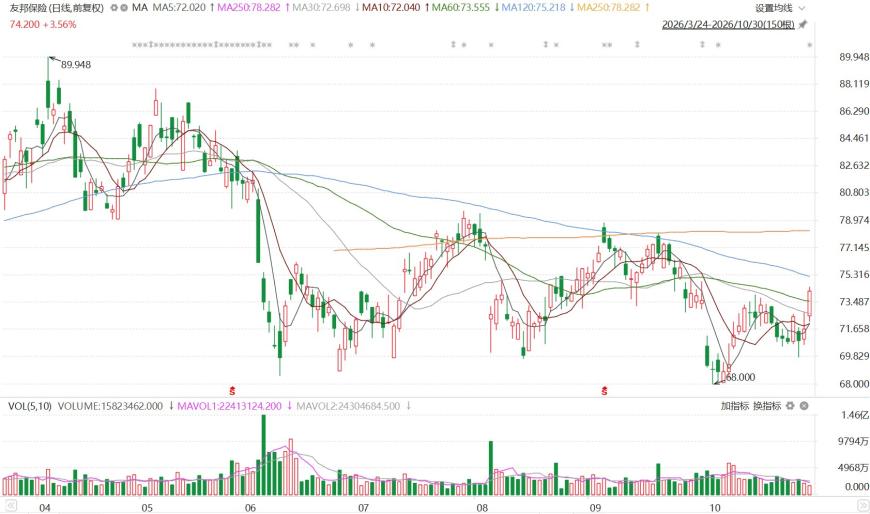The height and width of the screenshot is (514, 870).
Task: Jump to latest data with right double-arrow
Action: pos(862,506)
